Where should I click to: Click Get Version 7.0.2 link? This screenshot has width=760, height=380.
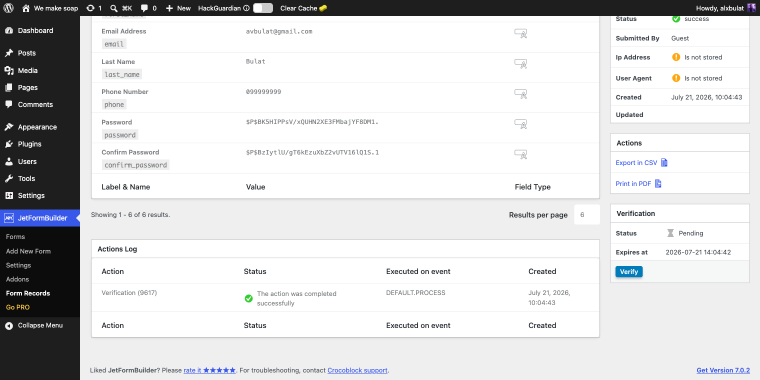(x=723, y=370)
